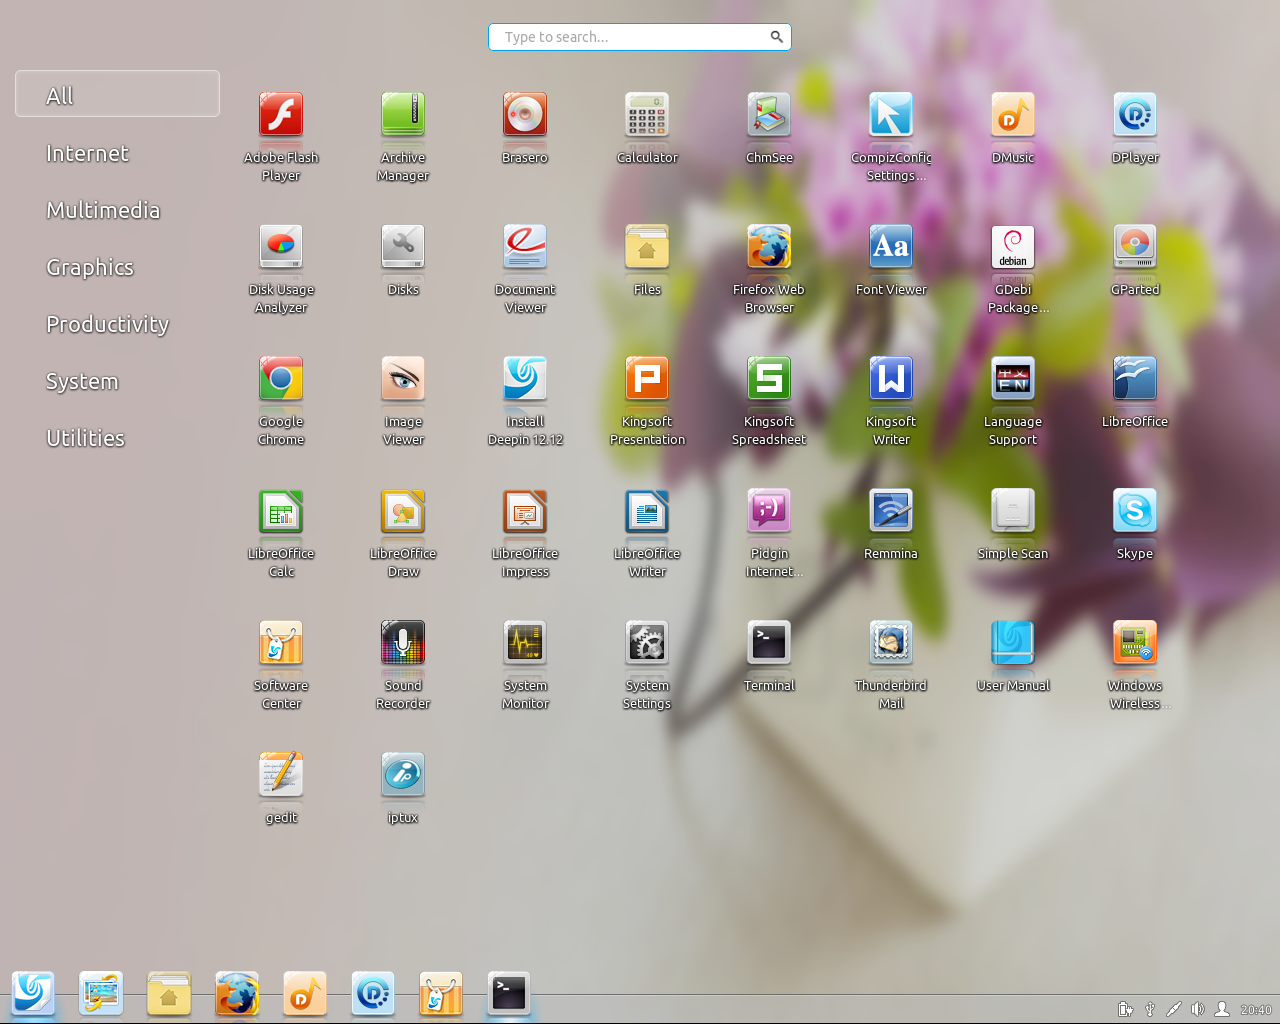The image size is (1280, 1024).
Task: Open Firefox Web Browser in app grid
Action: (x=769, y=246)
